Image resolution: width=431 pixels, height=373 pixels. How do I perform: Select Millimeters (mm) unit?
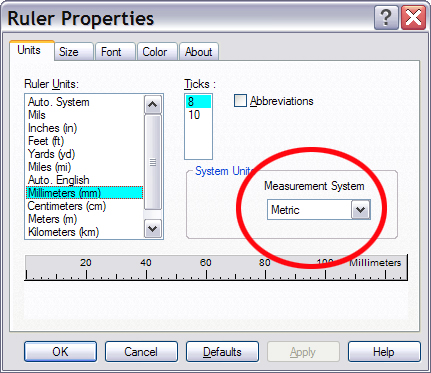click(x=85, y=193)
